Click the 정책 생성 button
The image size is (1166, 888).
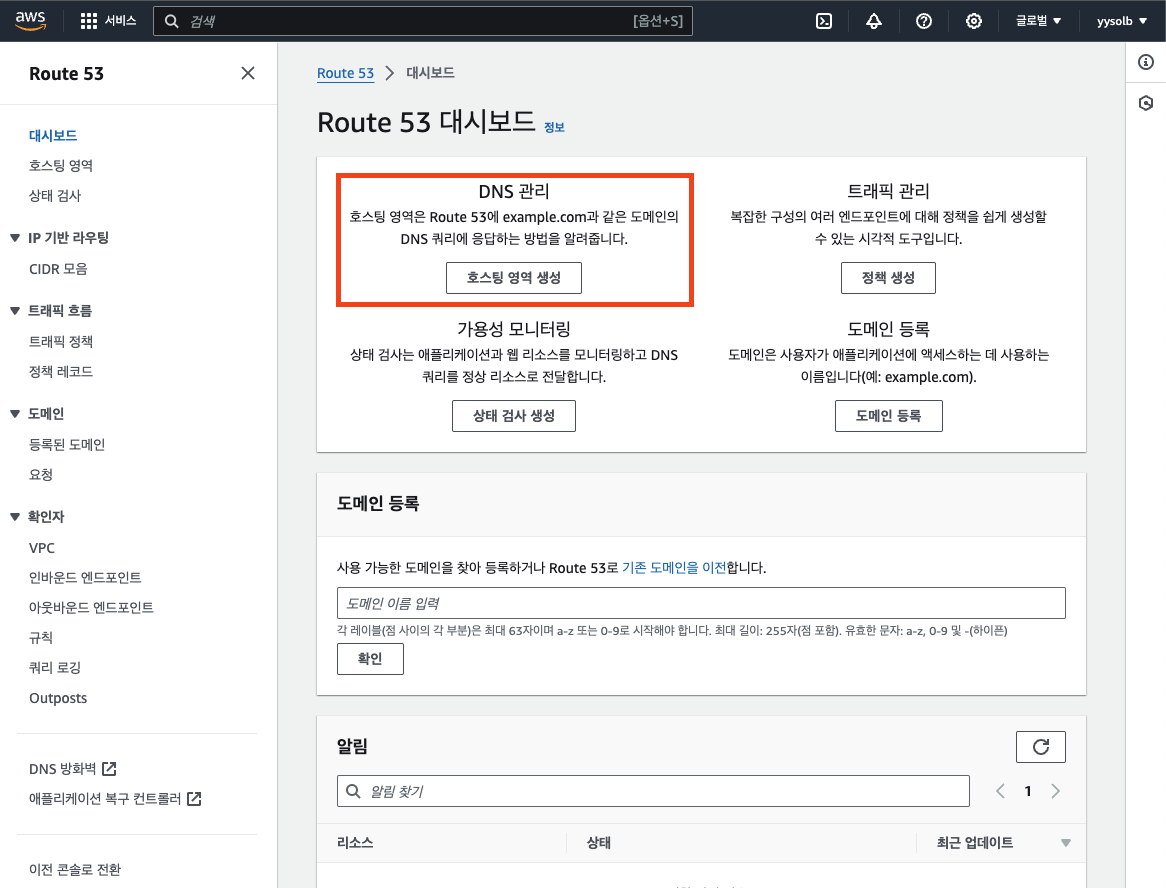[888, 277]
